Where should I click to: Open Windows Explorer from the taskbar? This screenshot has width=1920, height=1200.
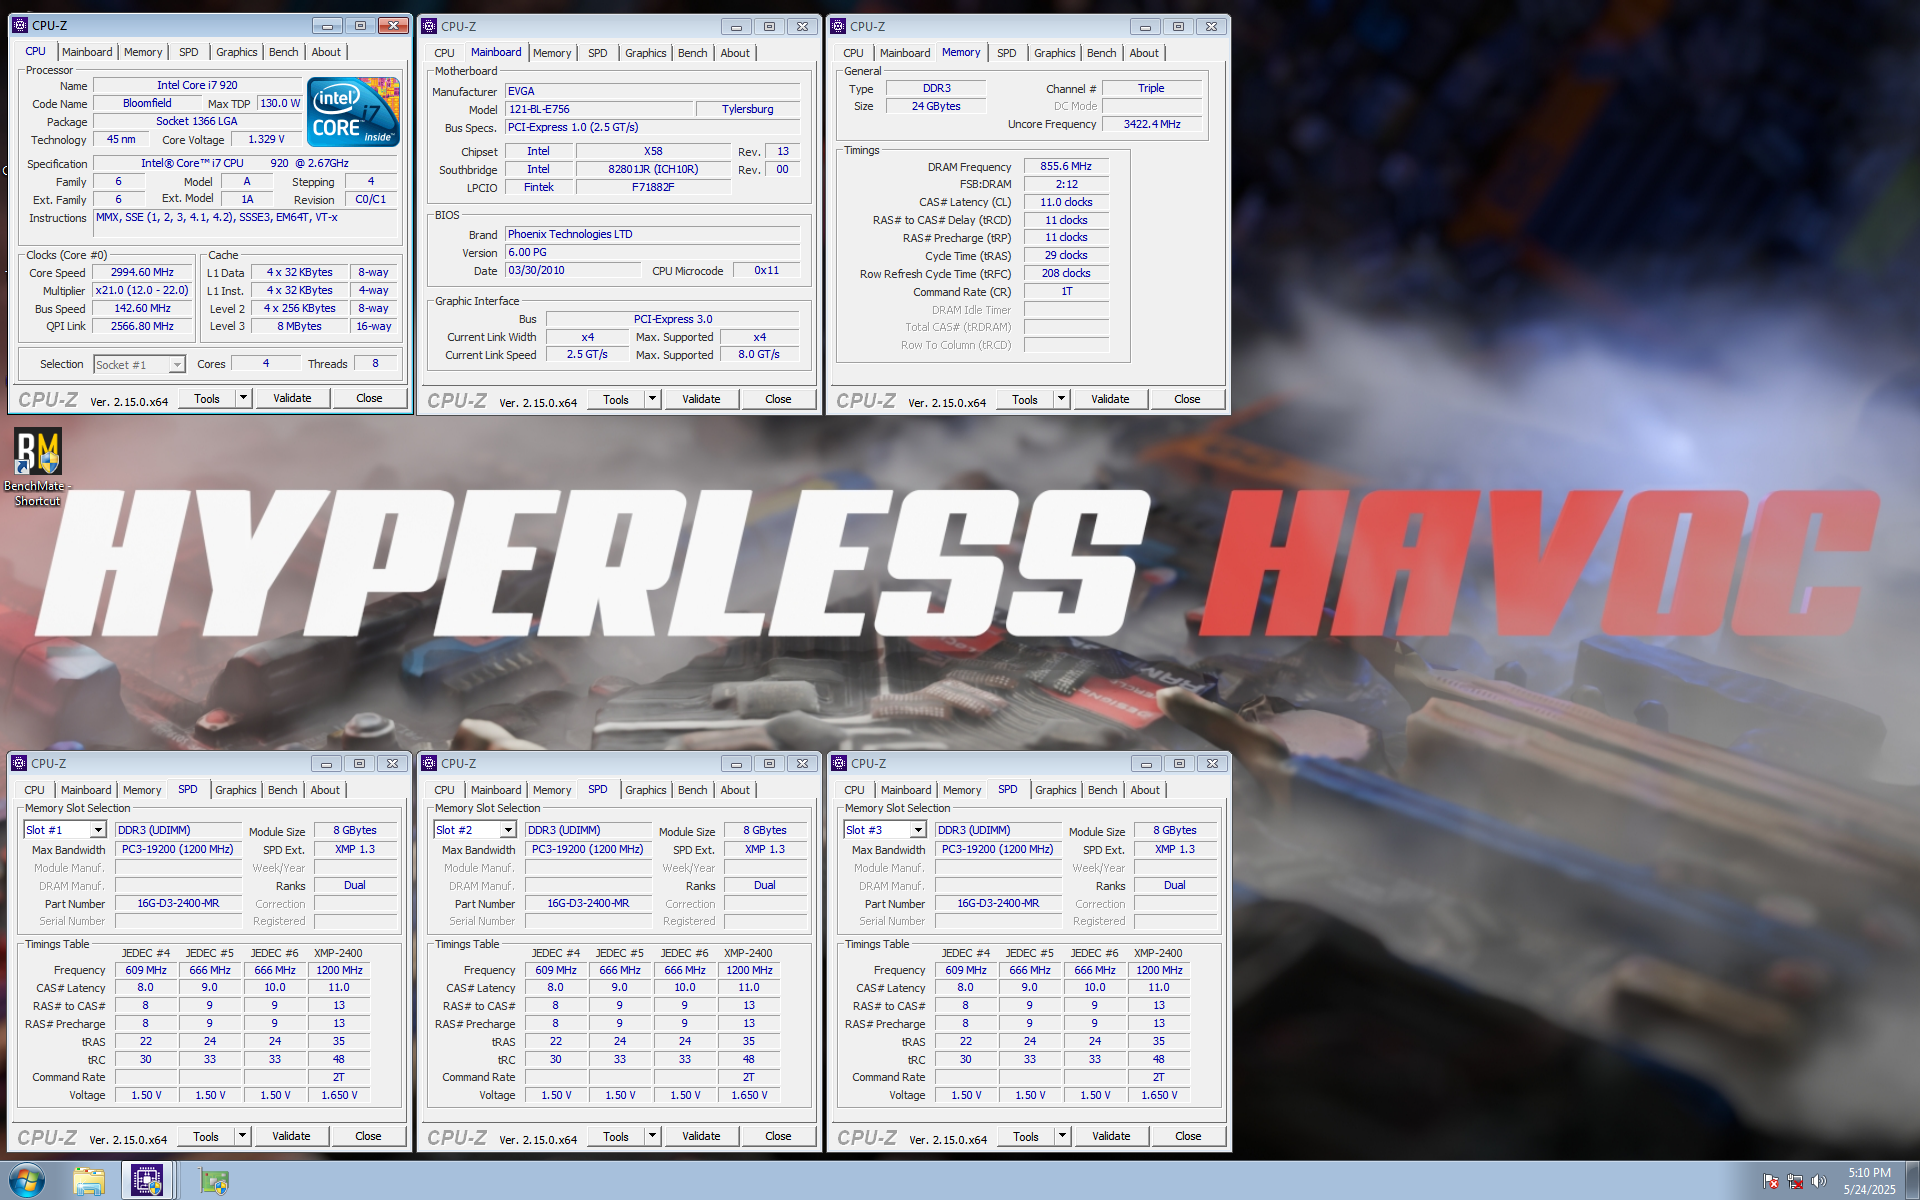[89, 1181]
